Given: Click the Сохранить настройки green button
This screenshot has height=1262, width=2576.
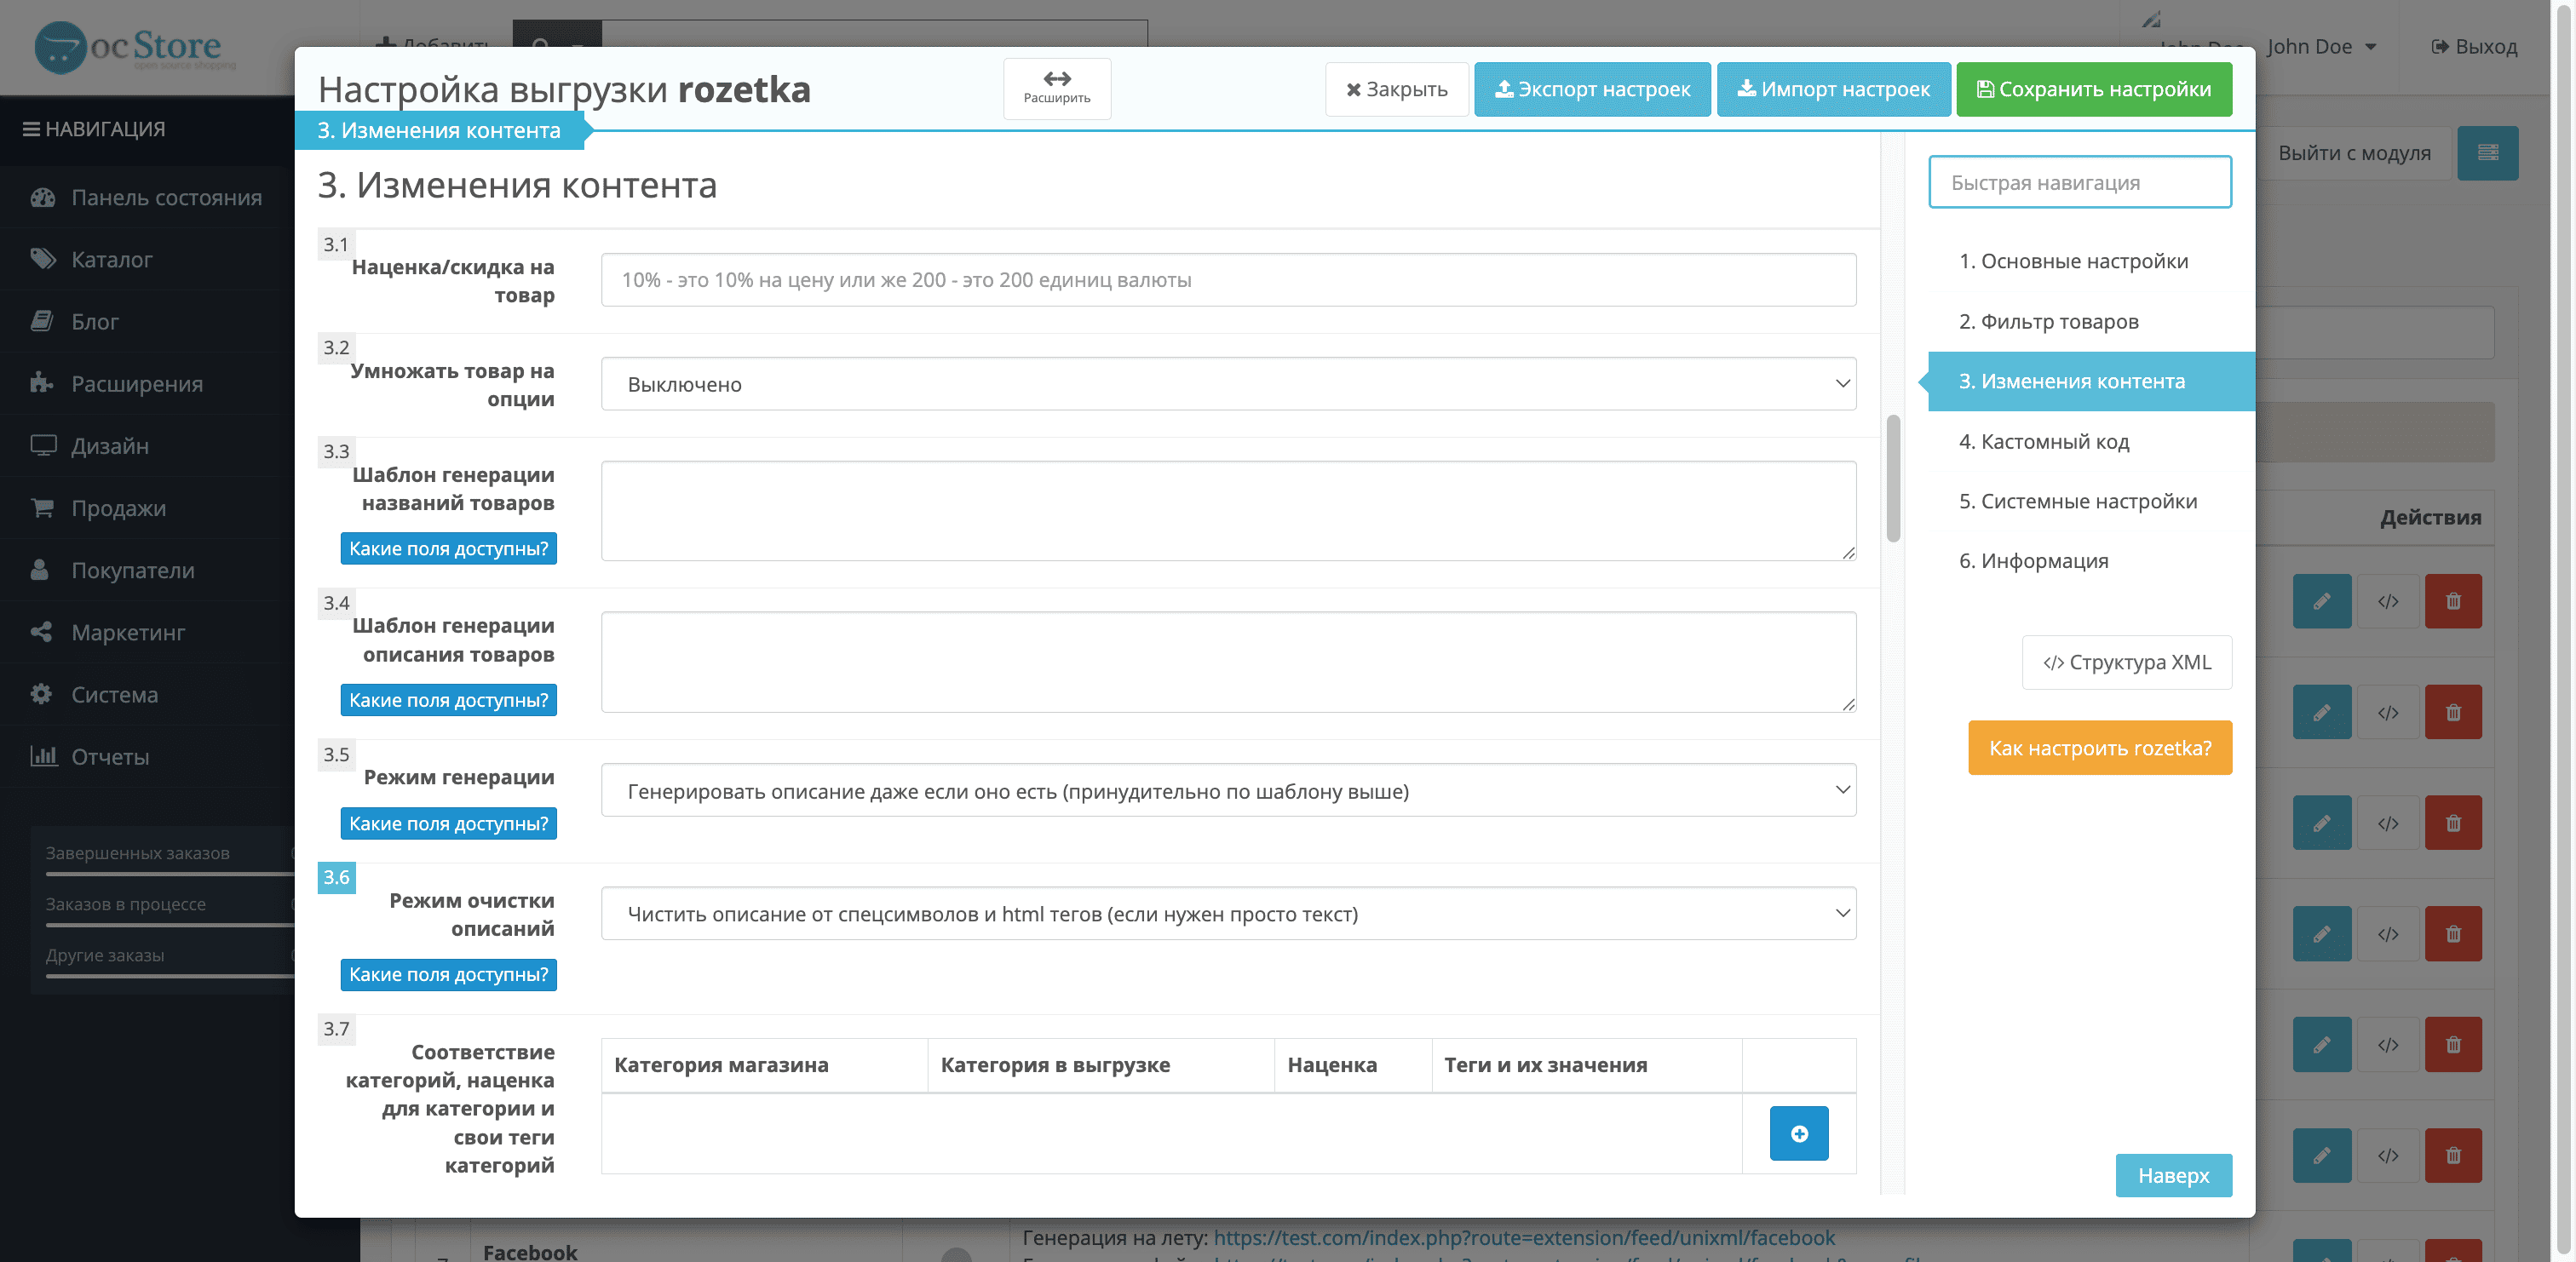Looking at the screenshot, I should tap(2094, 89).
